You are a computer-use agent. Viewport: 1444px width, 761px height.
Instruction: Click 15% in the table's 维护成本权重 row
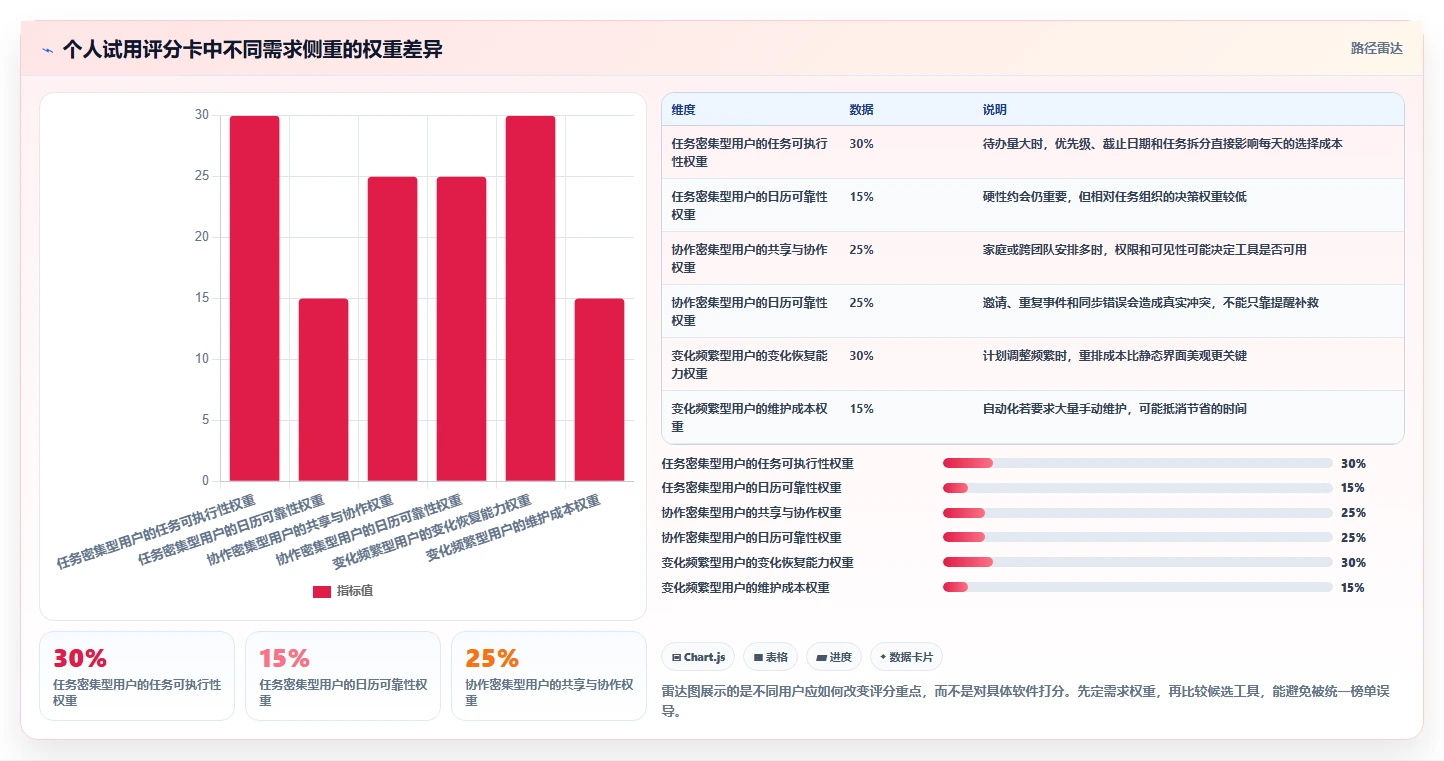(861, 409)
